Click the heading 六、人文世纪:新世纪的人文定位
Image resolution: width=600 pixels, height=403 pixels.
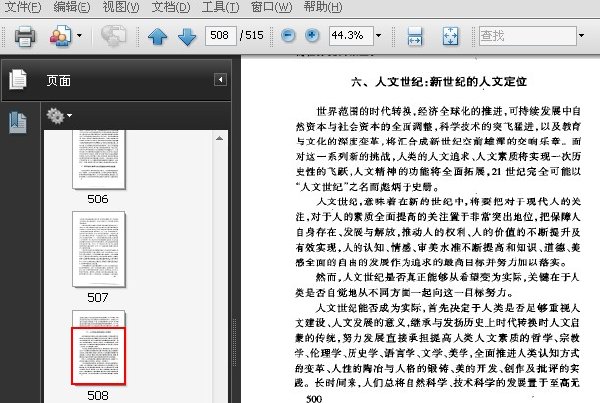439,82
